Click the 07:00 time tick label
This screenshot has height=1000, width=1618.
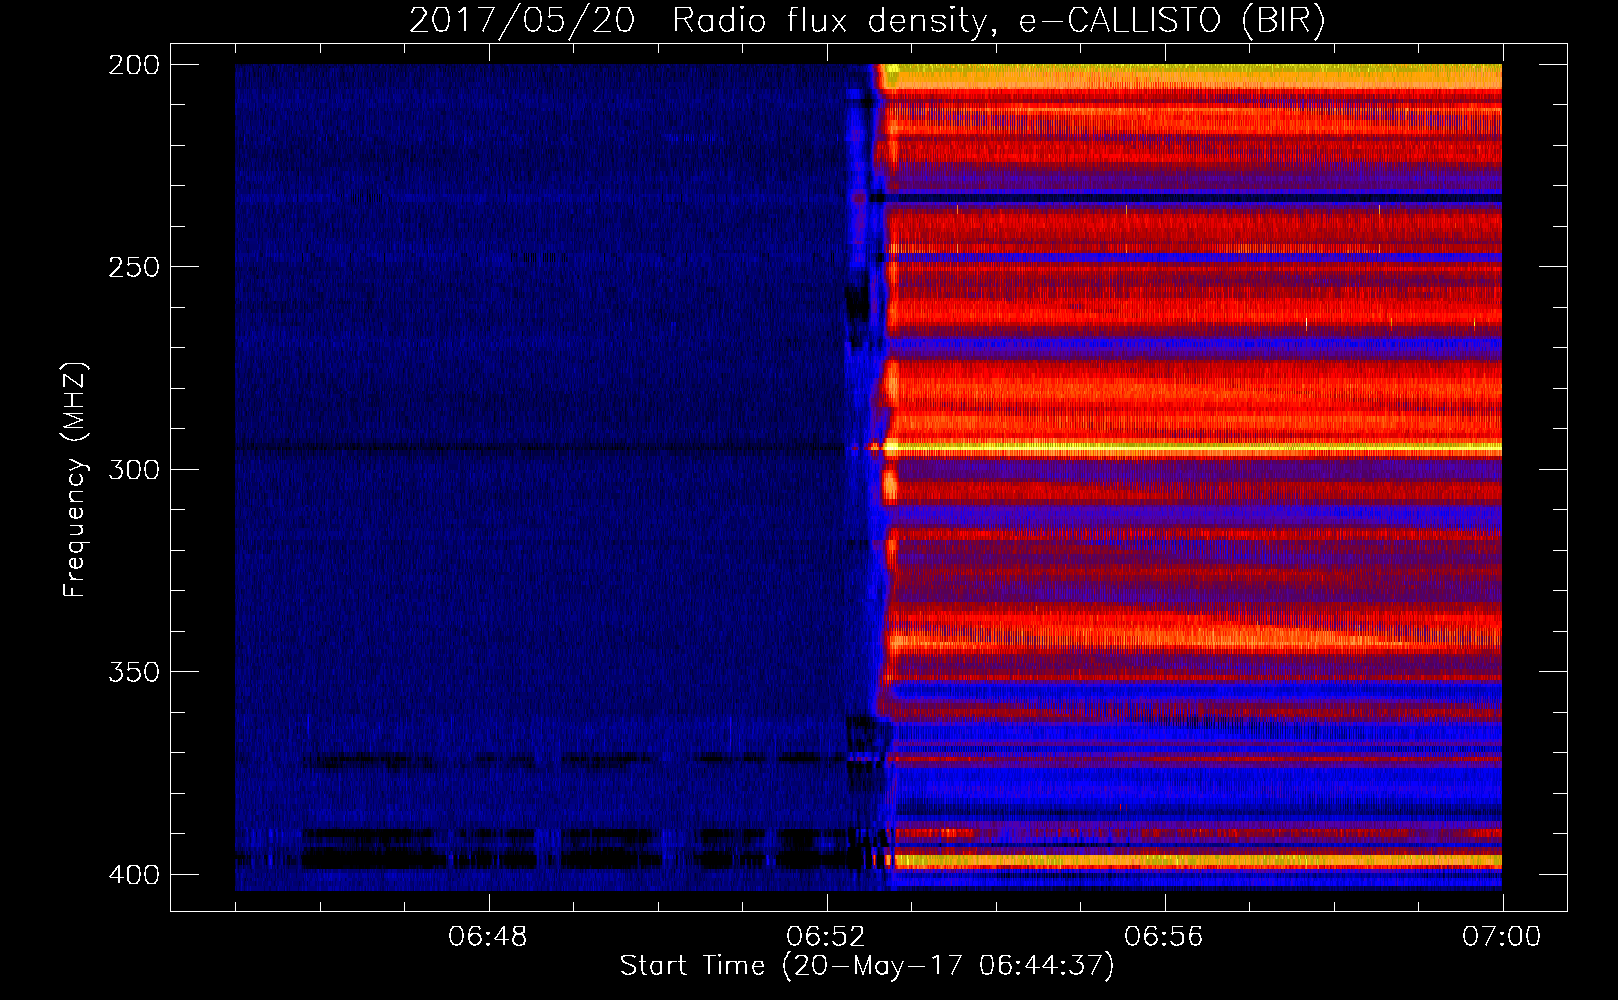coord(1502,937)
